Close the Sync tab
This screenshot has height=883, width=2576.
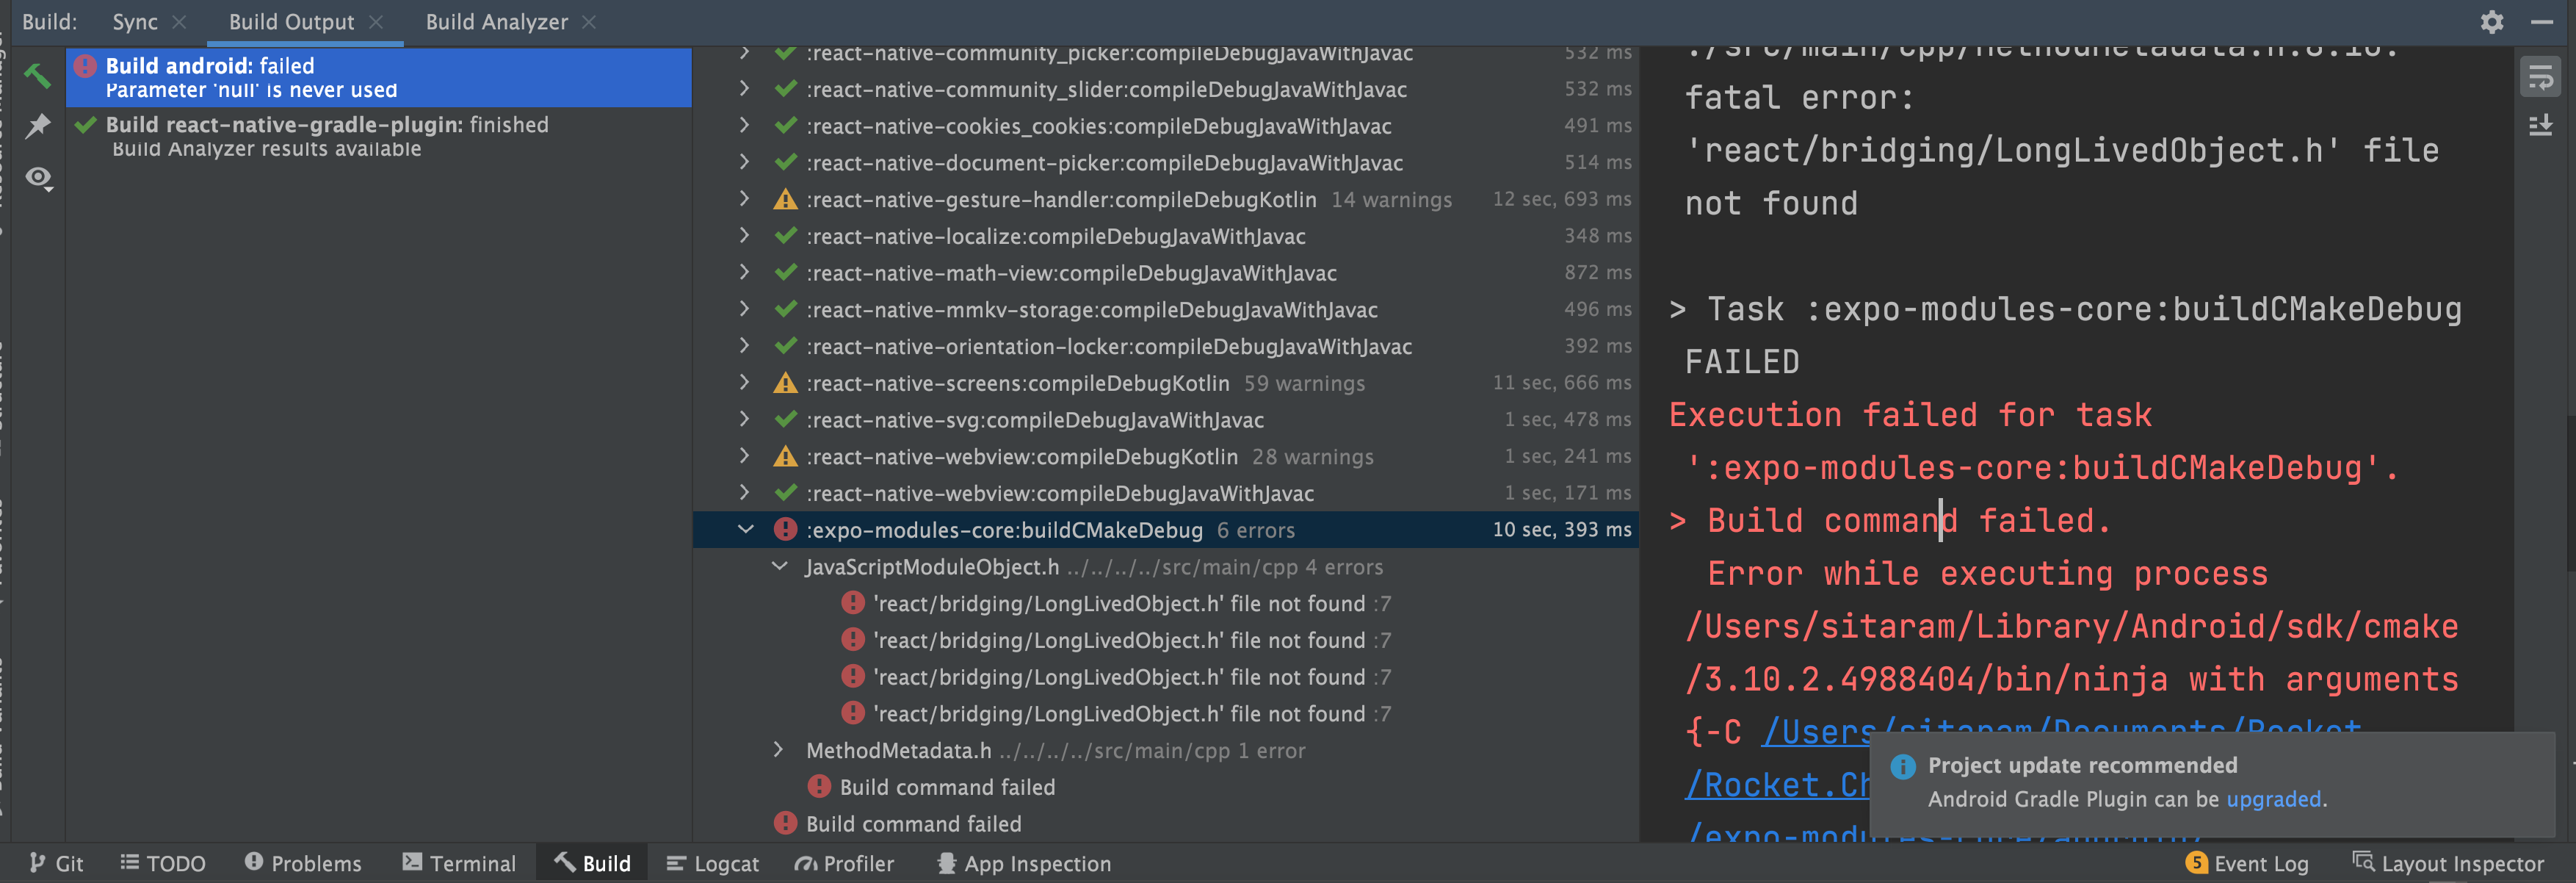[x=179, y=22]
